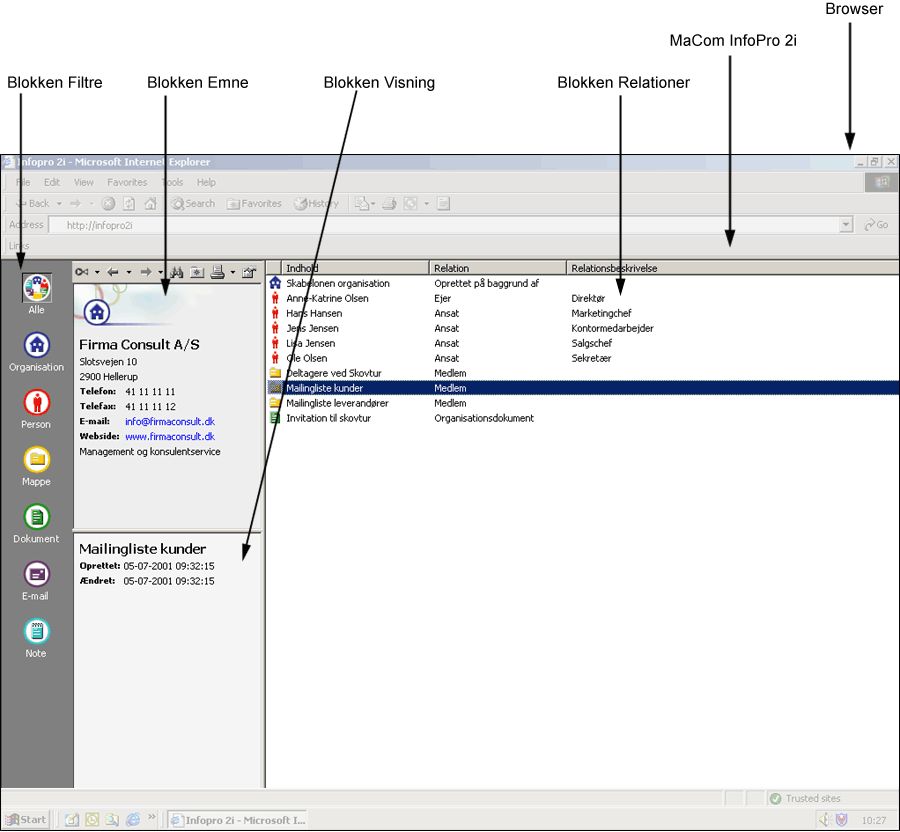Open the Favorites menu
Image resolution: width=900 pixels, height=832 pixels.
pyautogui.click(x=127, y=182)
